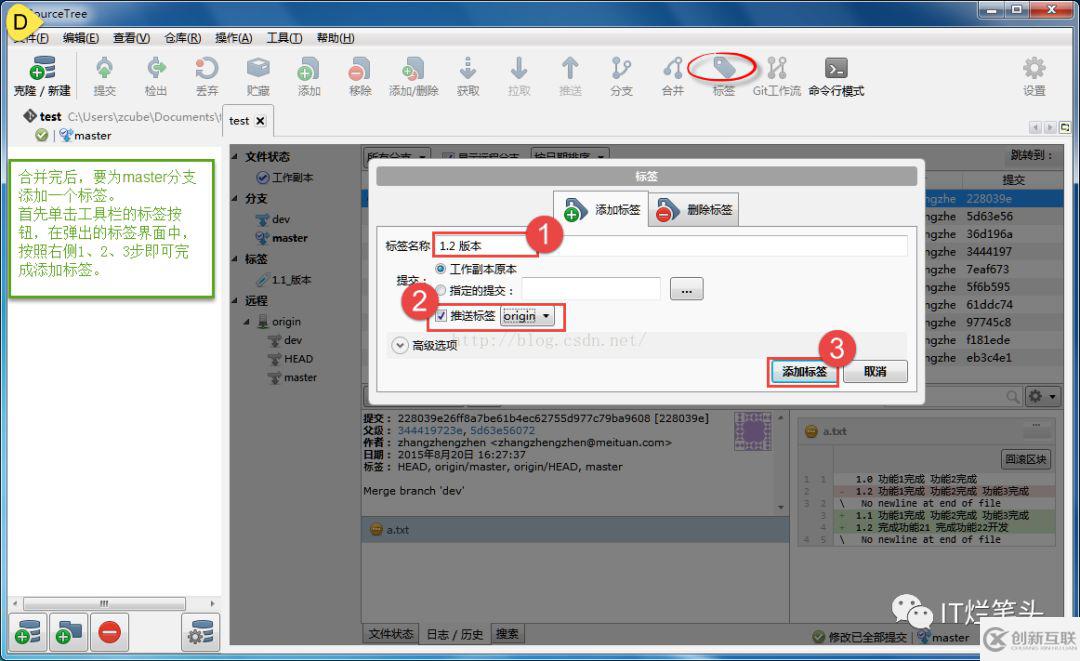Click add repository folder icon at bottom

[68, 632]
